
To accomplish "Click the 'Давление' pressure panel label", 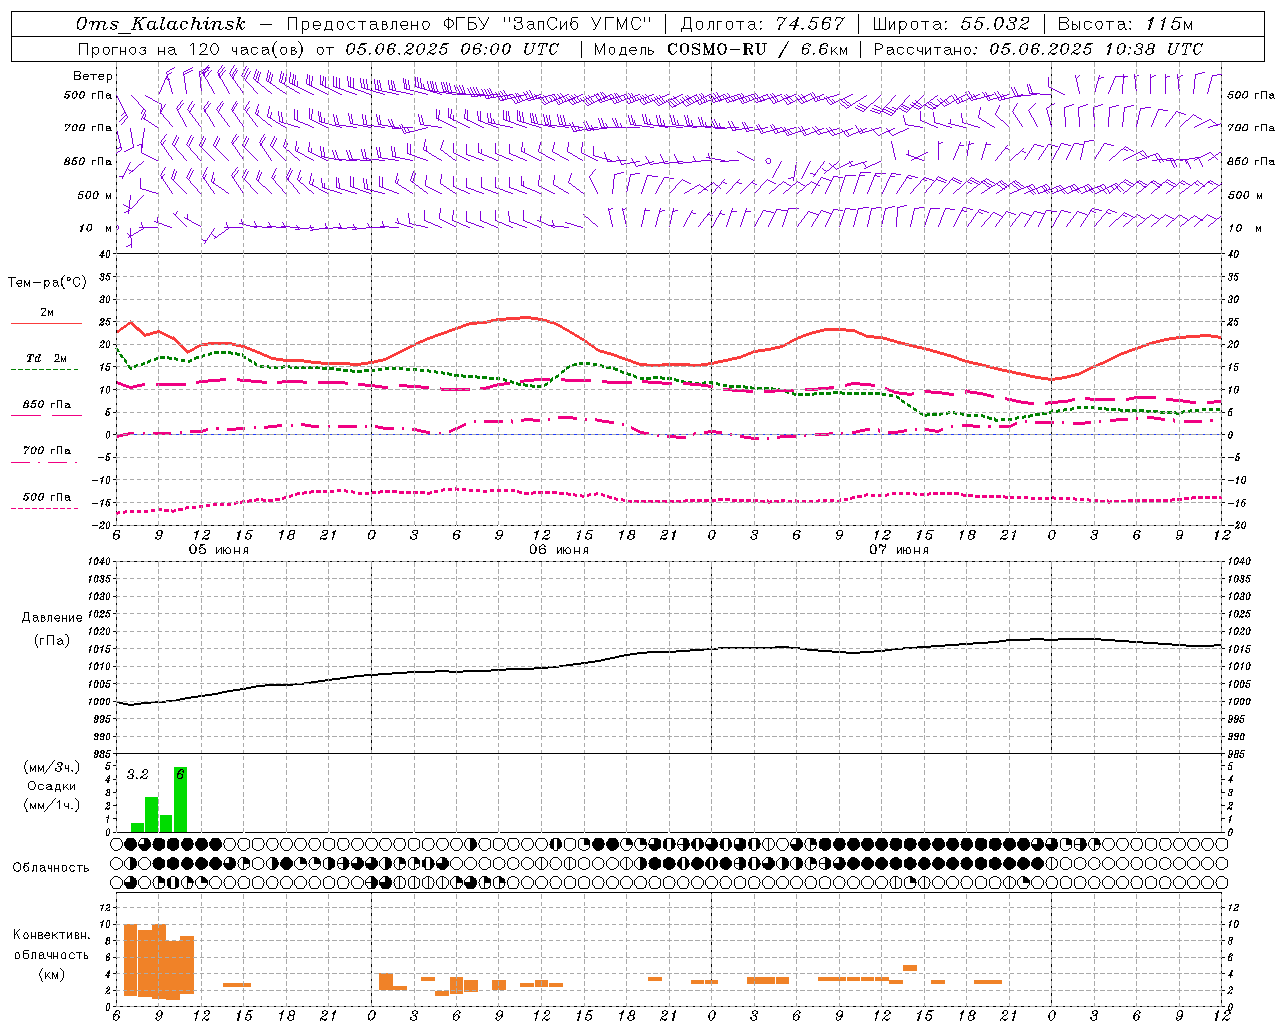I will click(x=52, y=618).
